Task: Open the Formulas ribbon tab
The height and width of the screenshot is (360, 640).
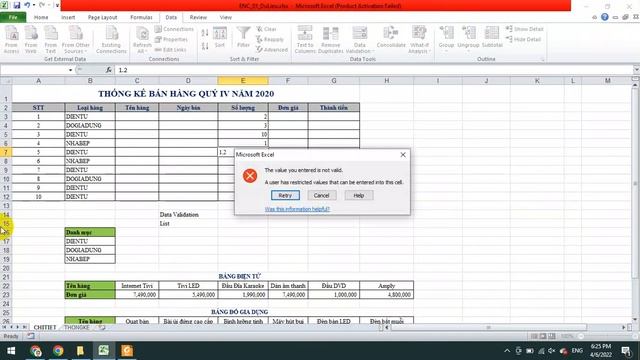Action: coord(141,18)
